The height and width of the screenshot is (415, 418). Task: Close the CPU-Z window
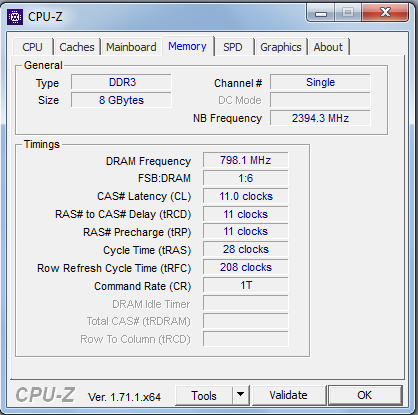point(385,13)
